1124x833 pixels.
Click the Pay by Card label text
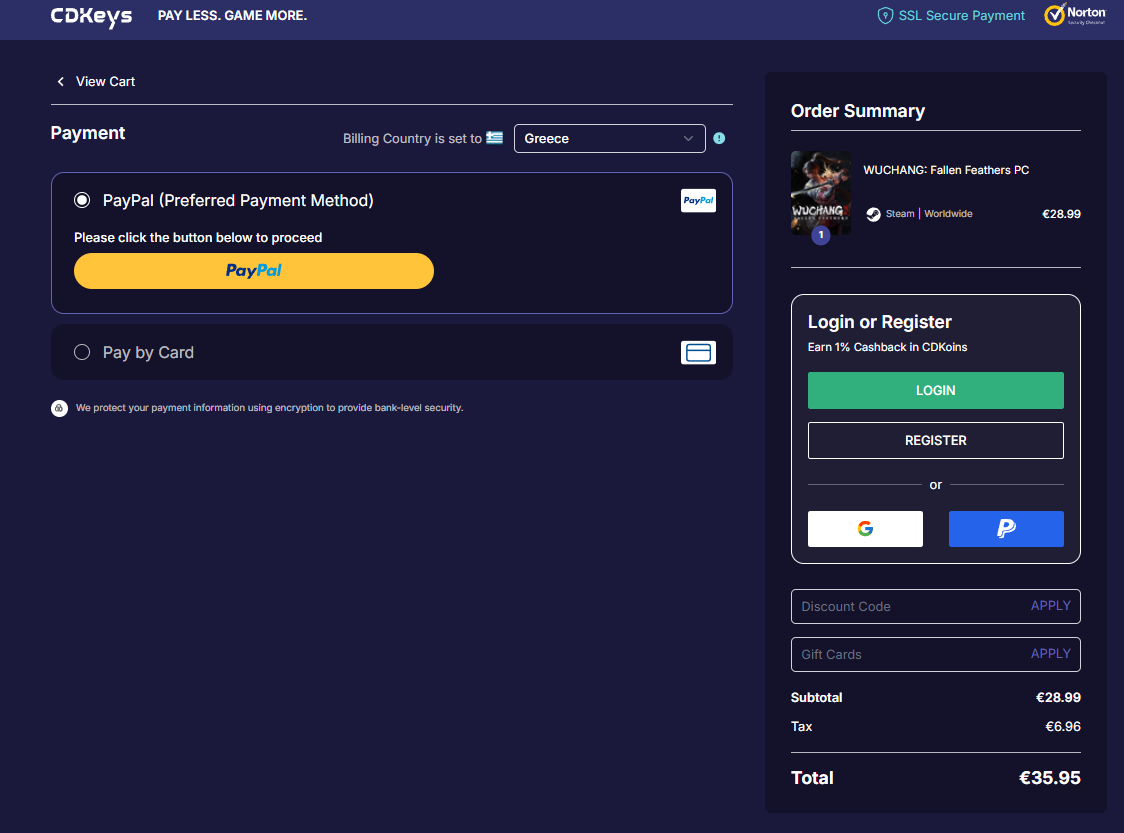coord(148,353)
